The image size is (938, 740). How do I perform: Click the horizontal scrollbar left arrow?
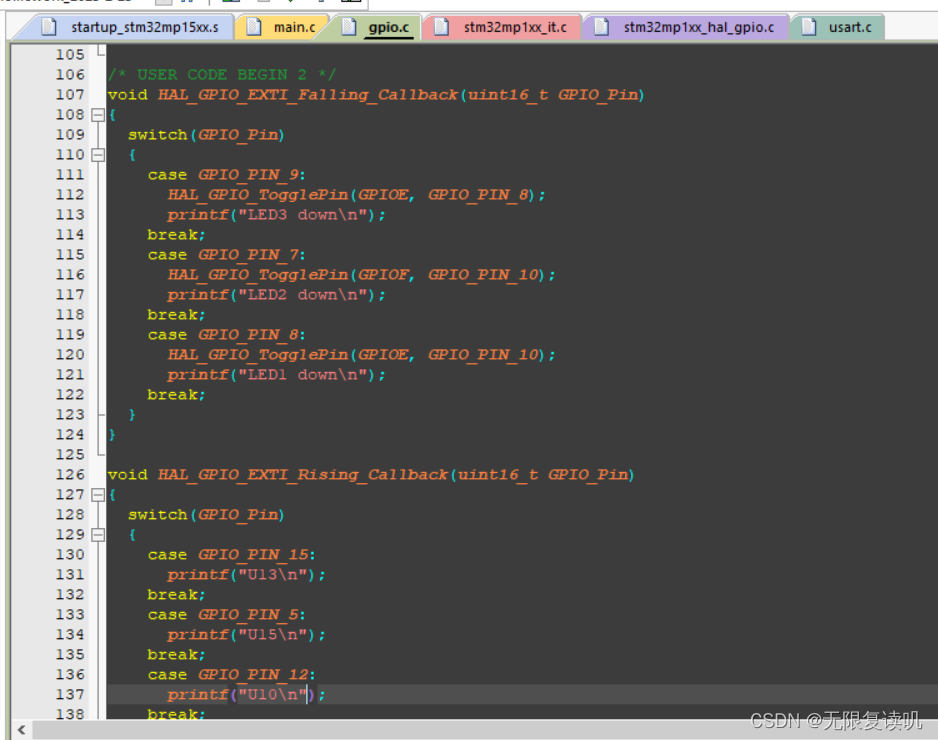click(x=22, y=729)
